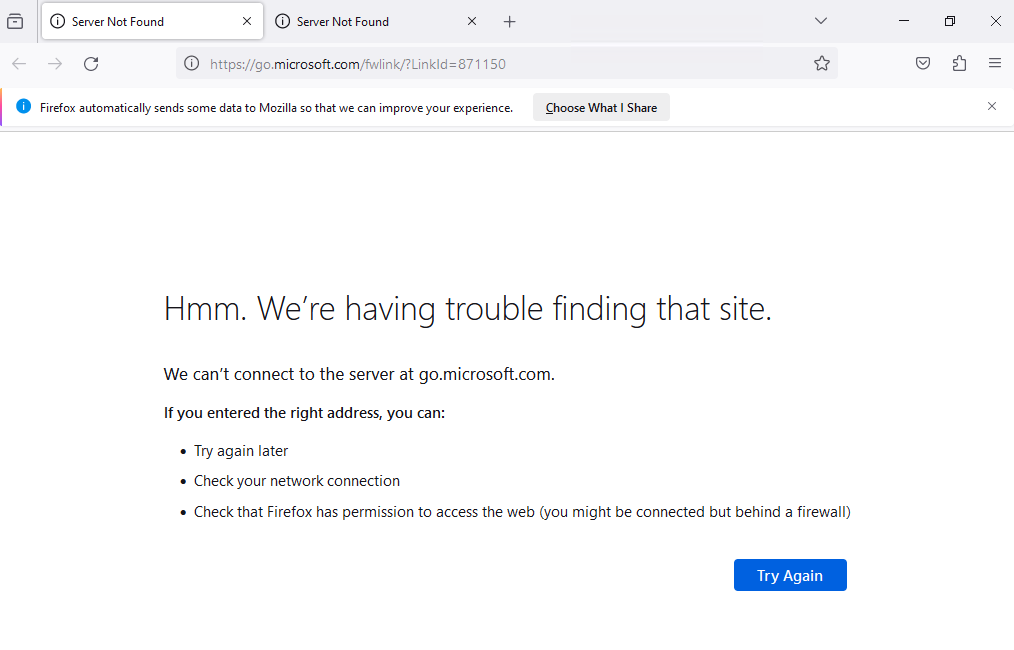Image resolution: width=1014 pixels, height=650 pixels.
Task: Click the Choose What I Share button
Action: pyautogui.click(x=601, y=108)
